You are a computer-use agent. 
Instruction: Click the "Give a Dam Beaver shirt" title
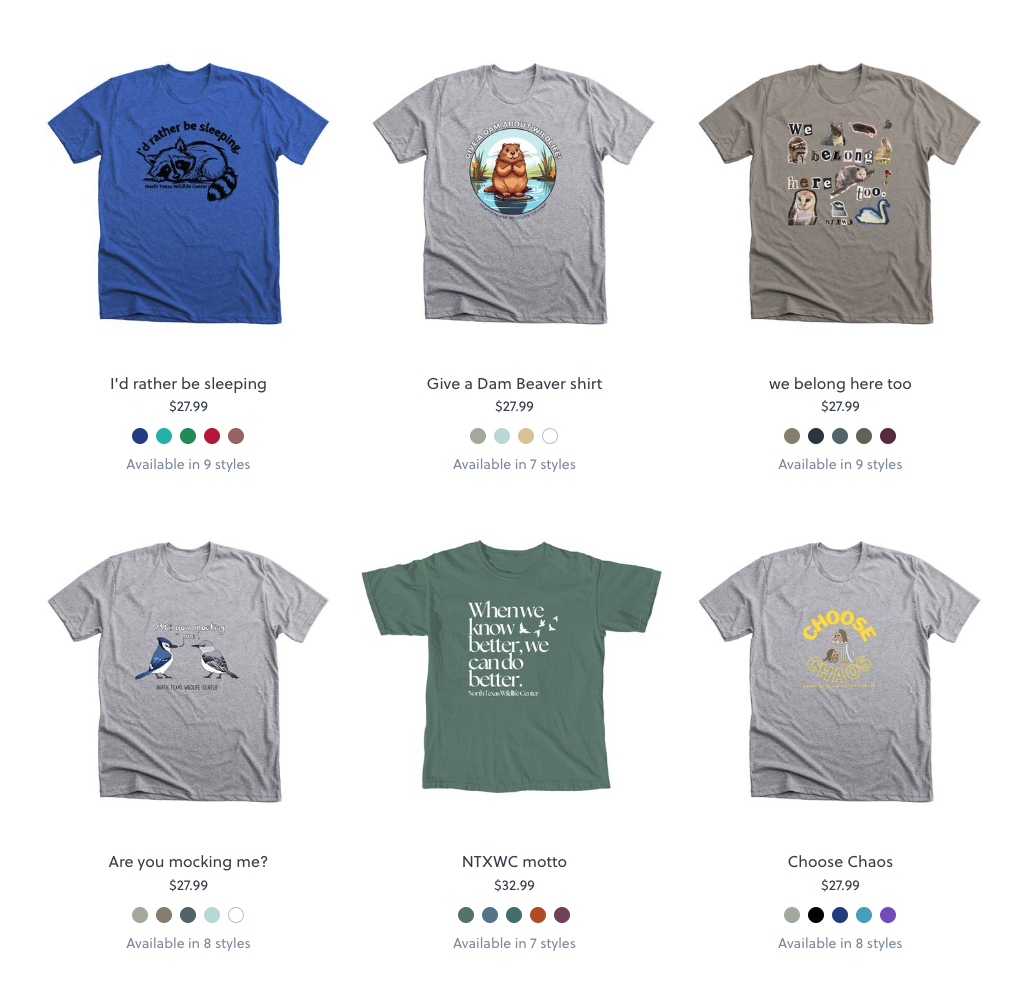coord(514,384)
